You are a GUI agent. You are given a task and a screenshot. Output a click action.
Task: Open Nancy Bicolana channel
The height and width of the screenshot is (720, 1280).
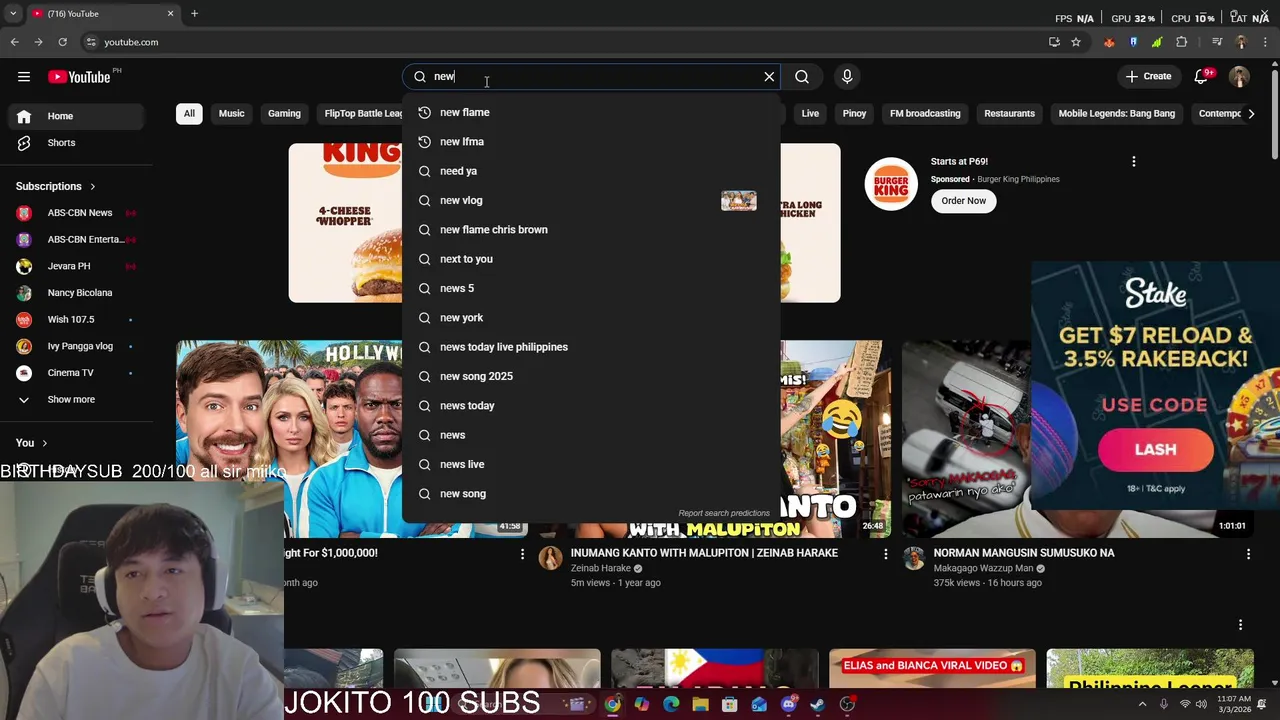(x=77, y=293)
